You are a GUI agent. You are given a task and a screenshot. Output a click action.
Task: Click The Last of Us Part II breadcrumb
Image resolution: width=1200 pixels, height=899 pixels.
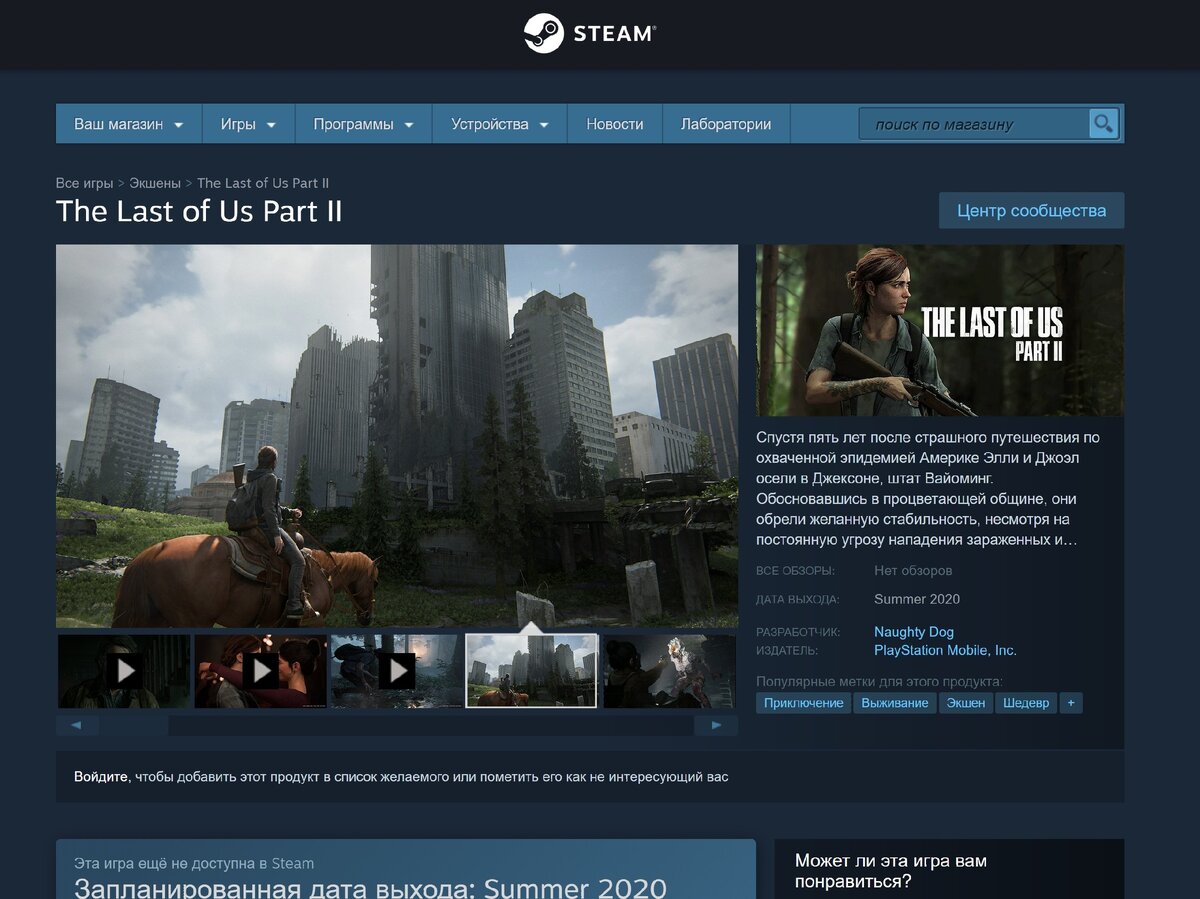pos(263,183)
